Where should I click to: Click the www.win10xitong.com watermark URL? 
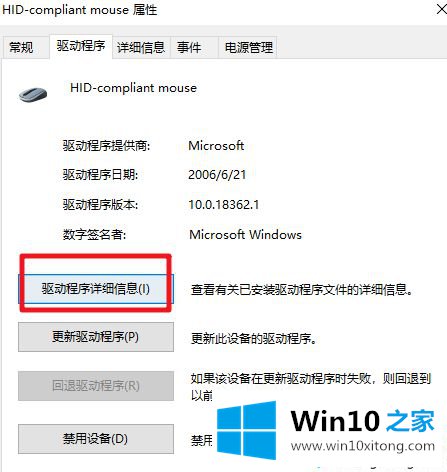point(363,446)
